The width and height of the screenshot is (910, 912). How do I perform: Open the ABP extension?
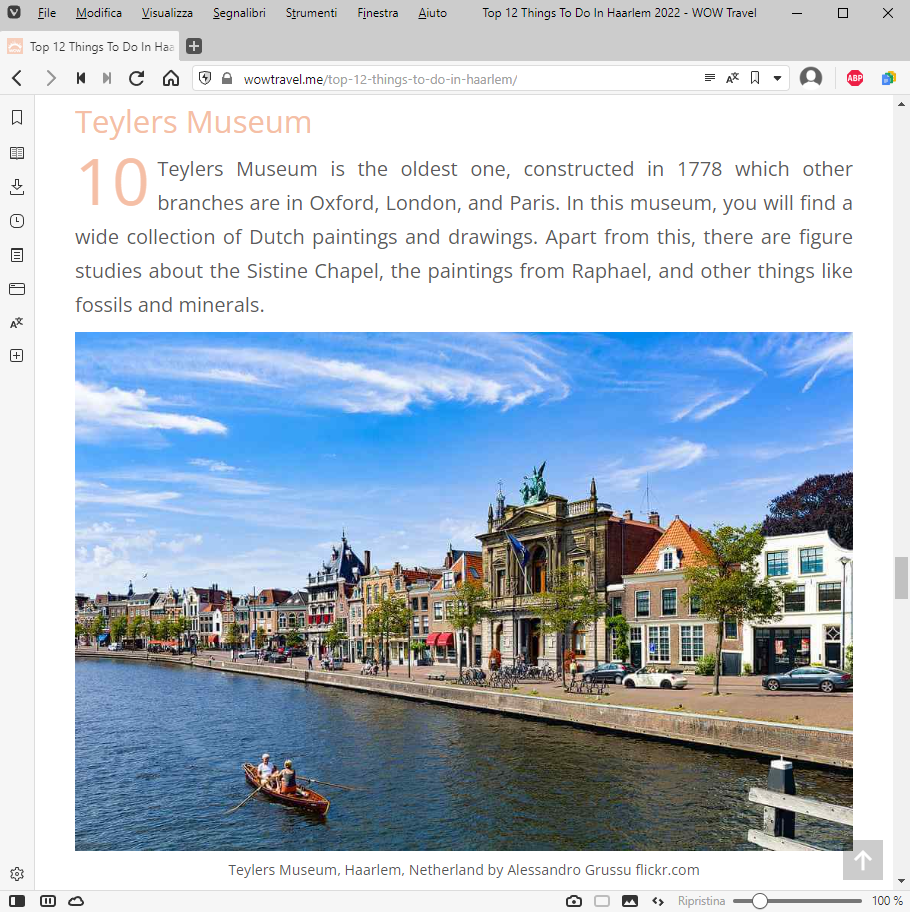tap(855, 78)
